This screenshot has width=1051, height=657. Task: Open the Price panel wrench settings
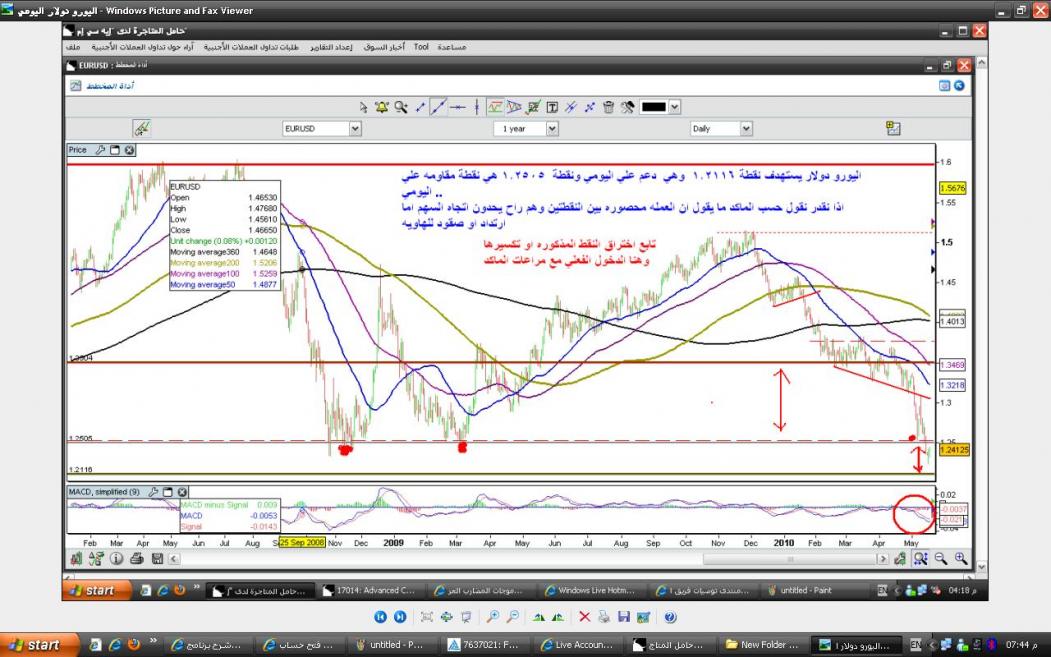click(x=99, y=150)
